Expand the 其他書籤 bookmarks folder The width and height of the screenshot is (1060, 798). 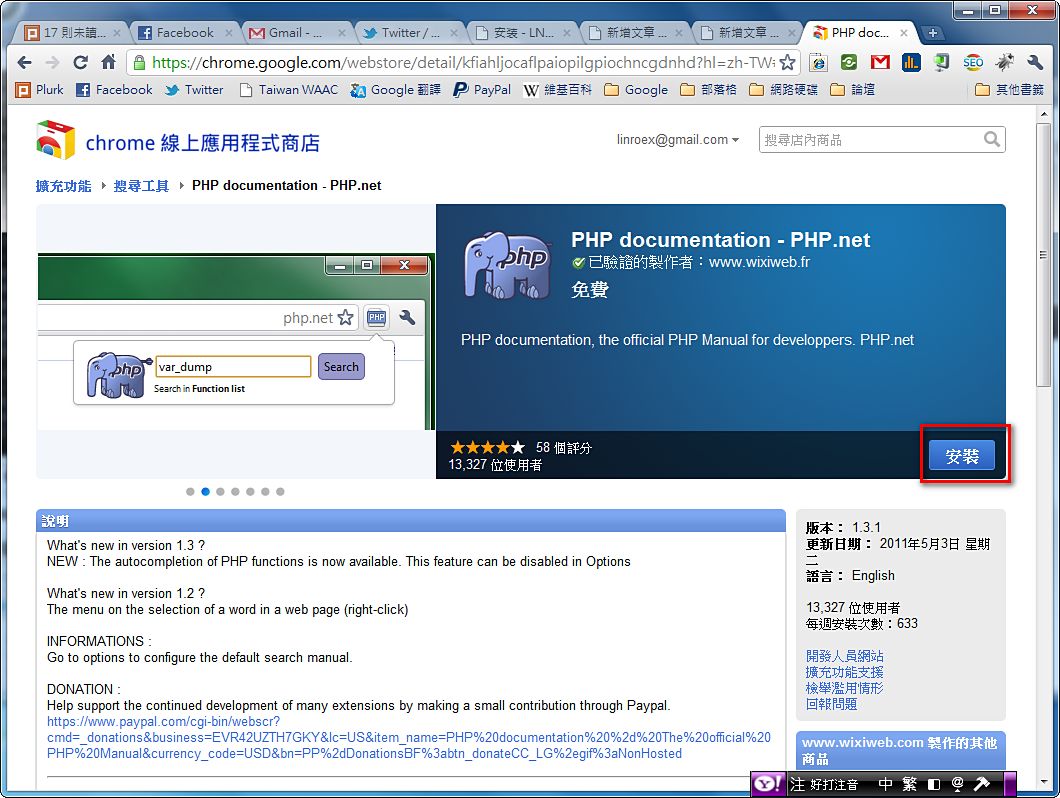tap(1009, 89)
